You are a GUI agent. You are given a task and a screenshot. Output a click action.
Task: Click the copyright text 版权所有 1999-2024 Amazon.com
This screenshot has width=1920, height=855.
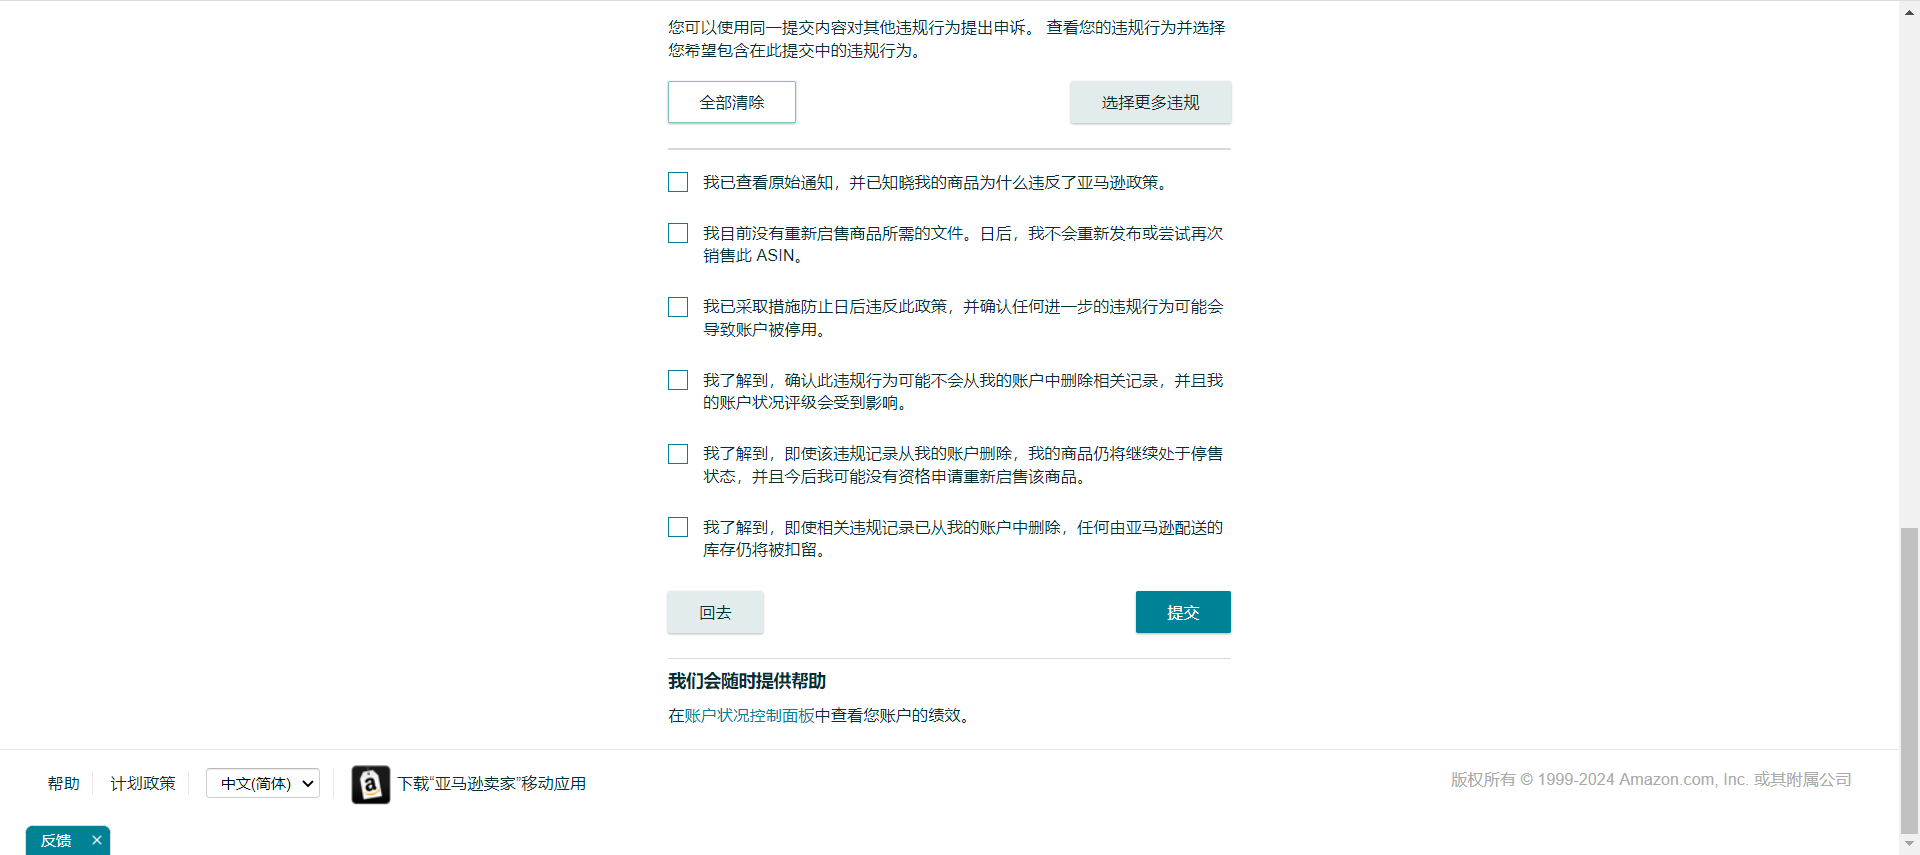1651,779
